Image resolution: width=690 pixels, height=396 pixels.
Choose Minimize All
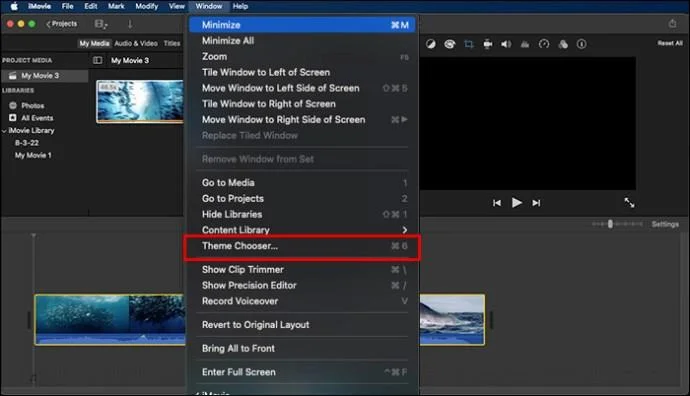click(302, 41)
